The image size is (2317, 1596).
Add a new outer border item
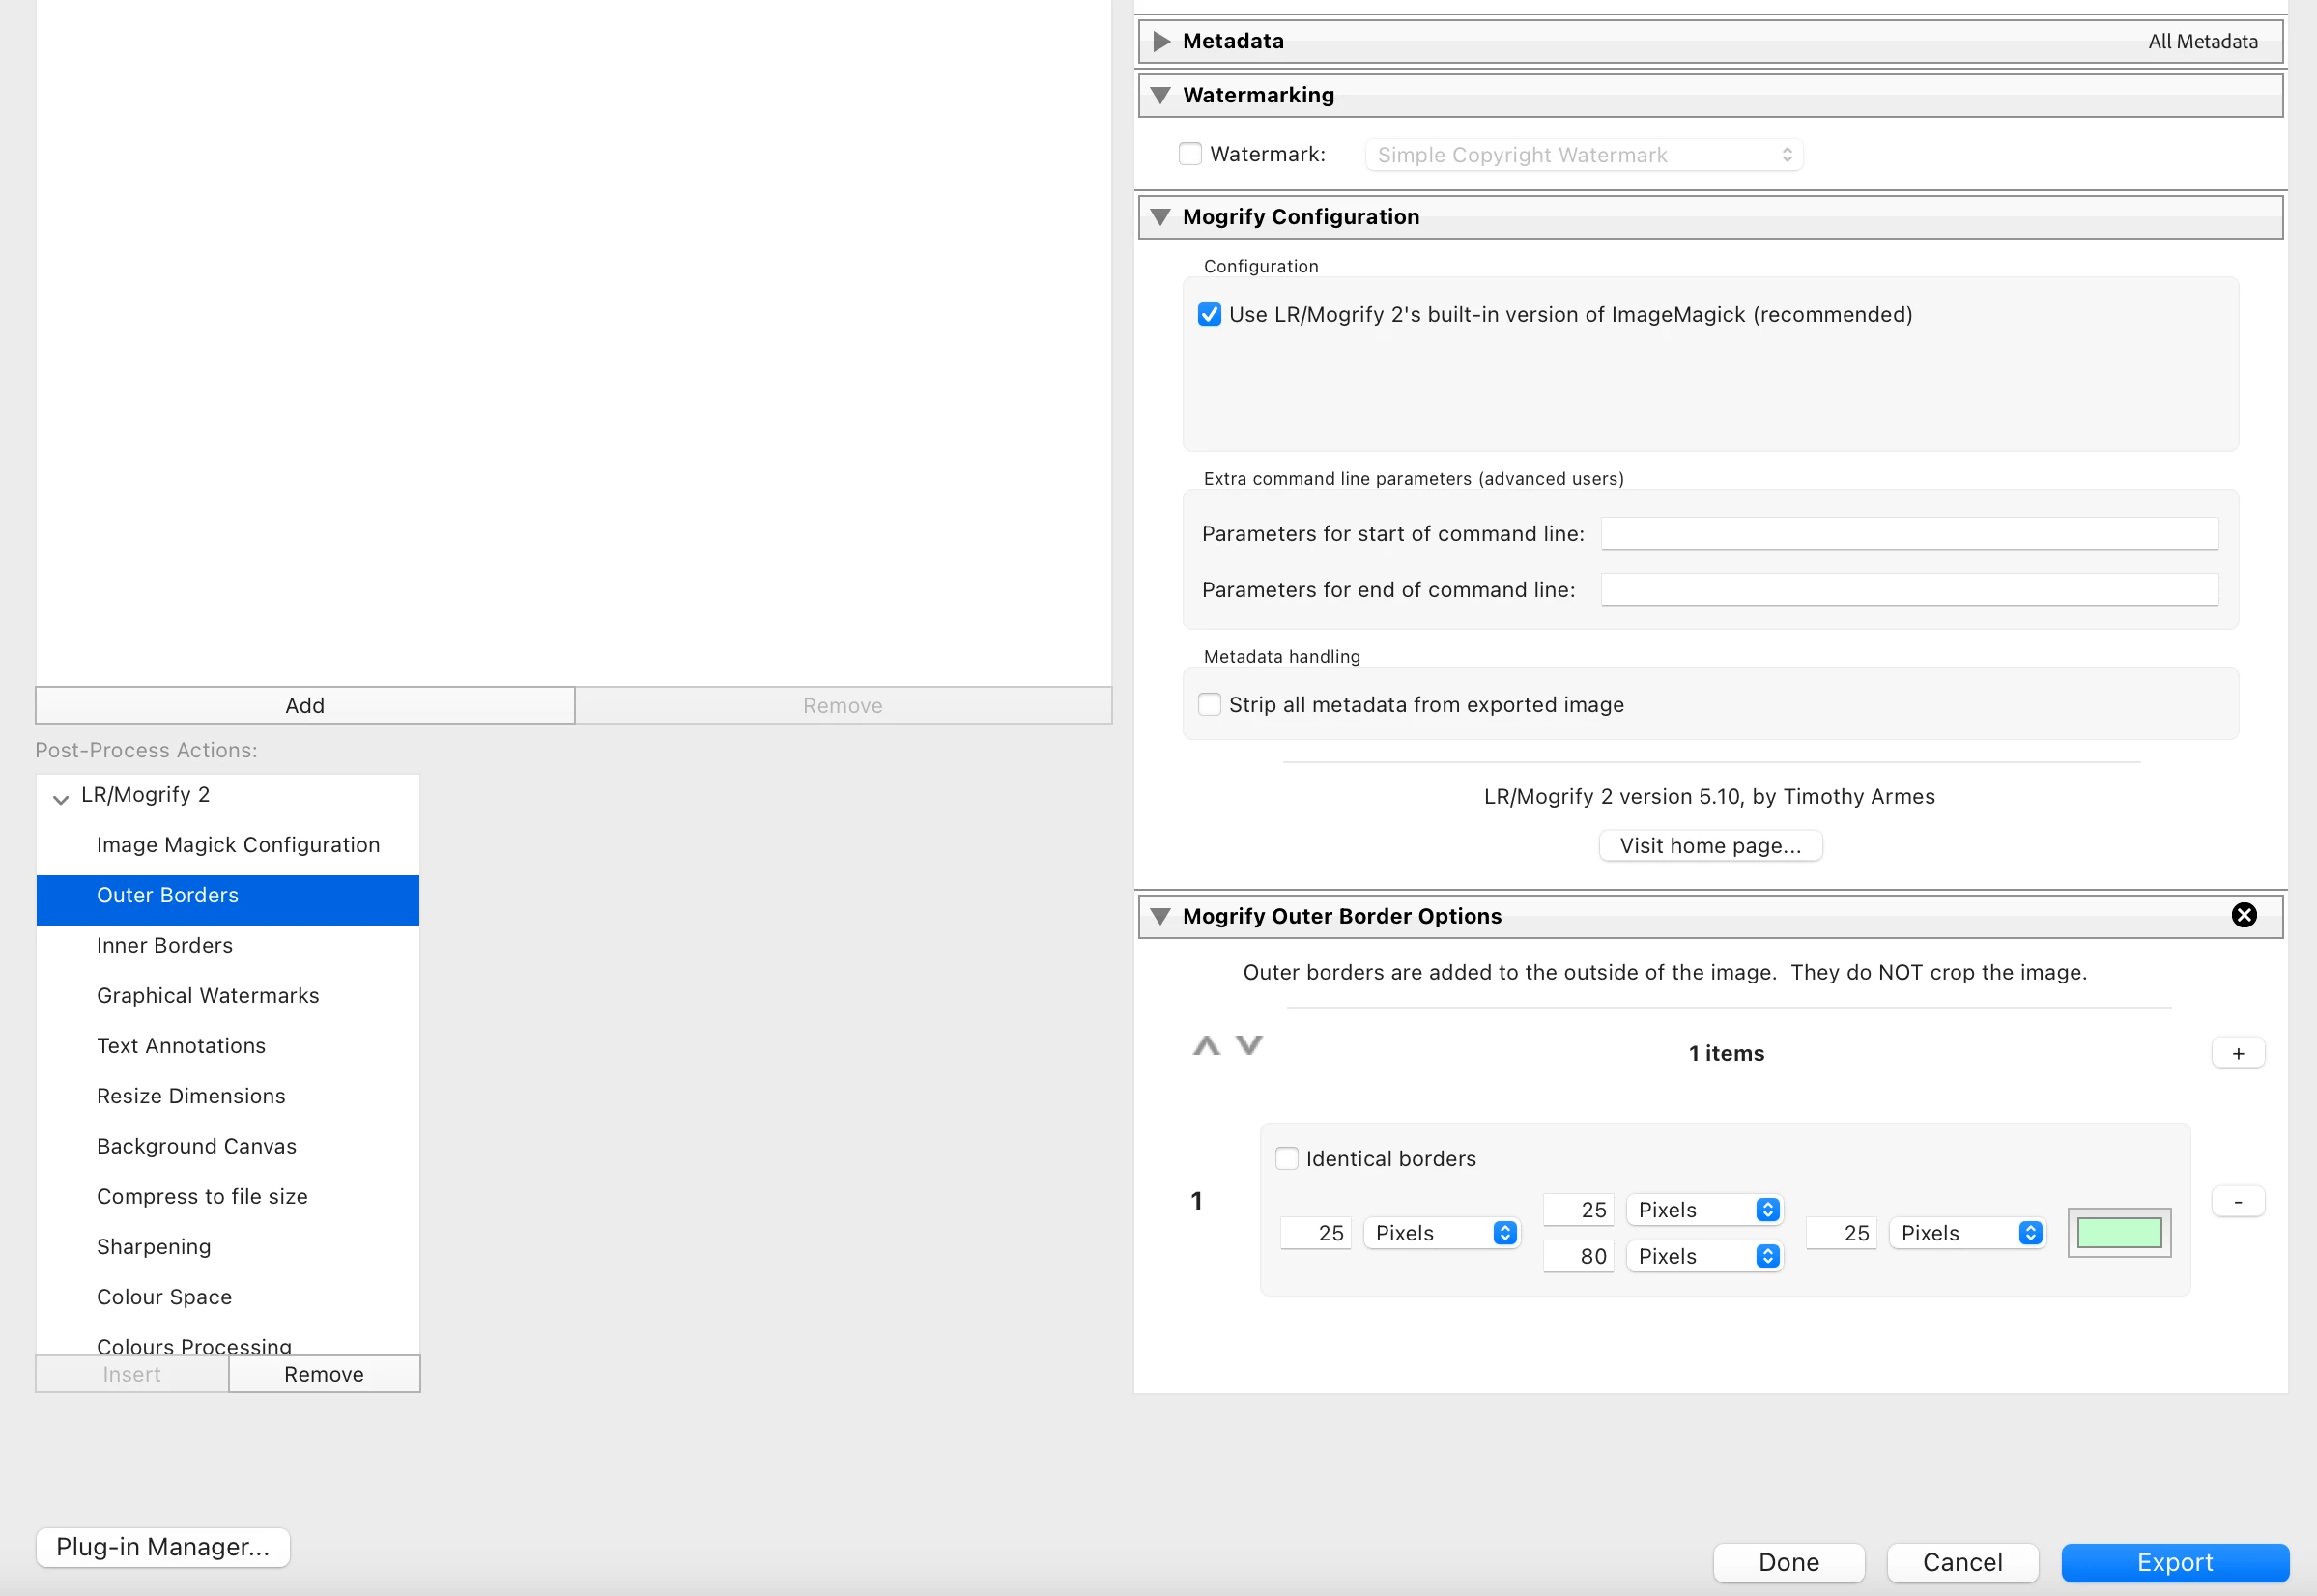point(2237,1053)
